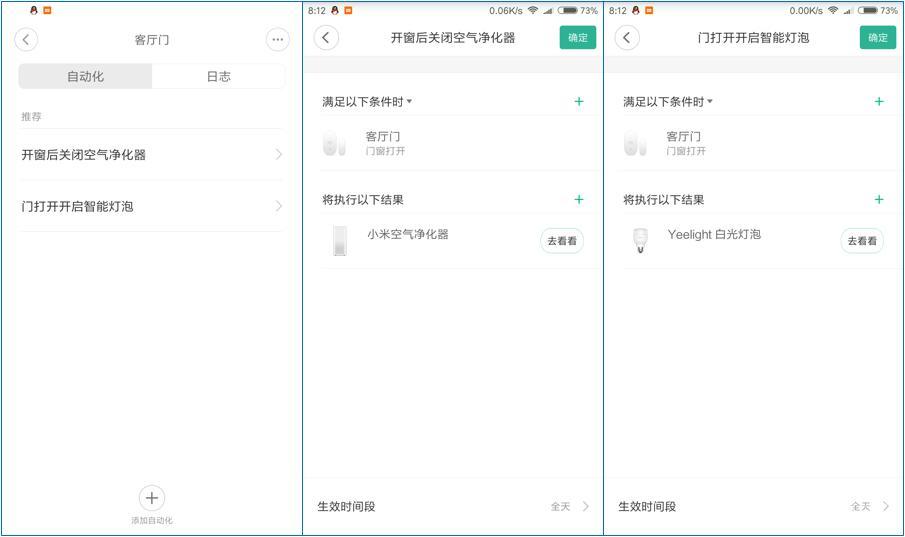Tap the 推荐 section label
Viewport: 905px width, 537px height.
pos(31,117)
